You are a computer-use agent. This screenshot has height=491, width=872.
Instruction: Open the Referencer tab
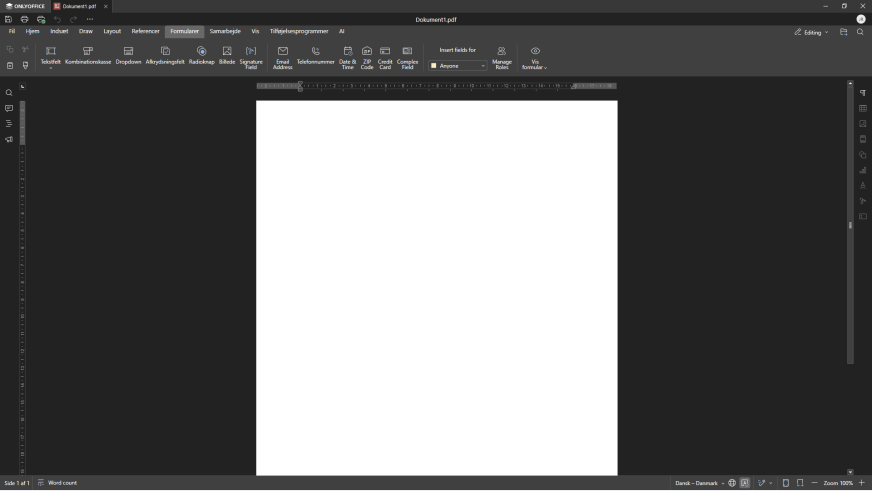(x=145, y=31)
